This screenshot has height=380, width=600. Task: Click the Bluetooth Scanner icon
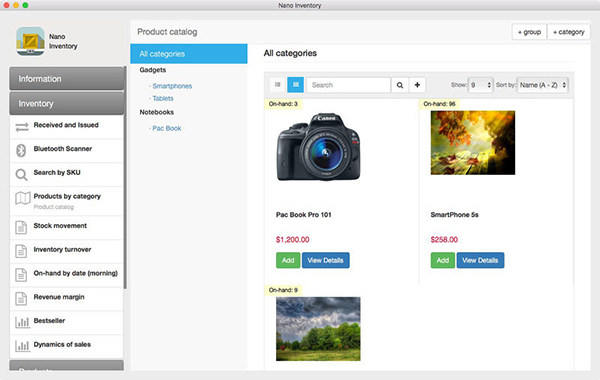21,150
